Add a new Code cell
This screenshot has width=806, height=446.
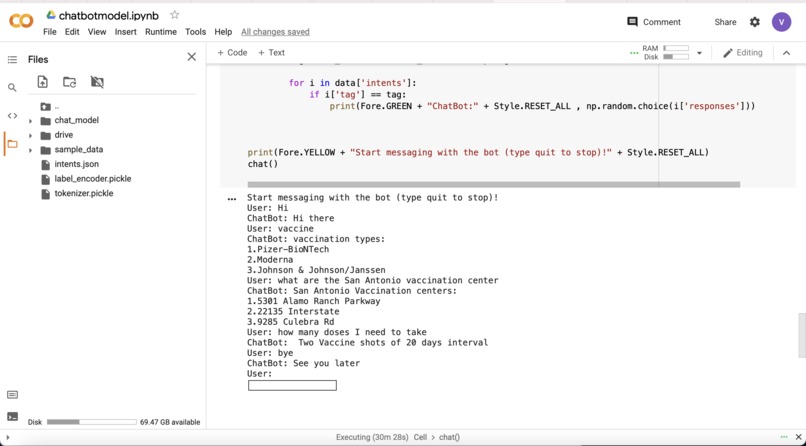(232, 52)
